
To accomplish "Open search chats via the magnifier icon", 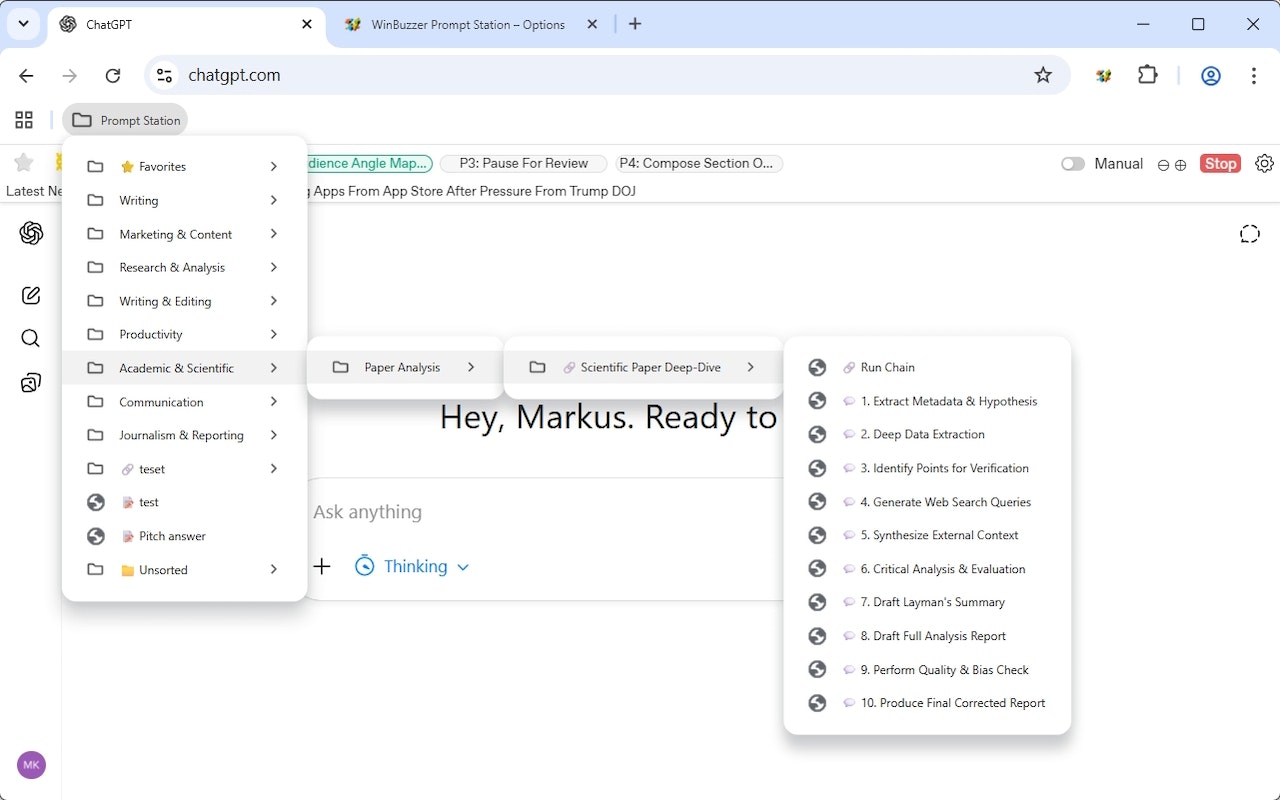I will tap(31, 338).
